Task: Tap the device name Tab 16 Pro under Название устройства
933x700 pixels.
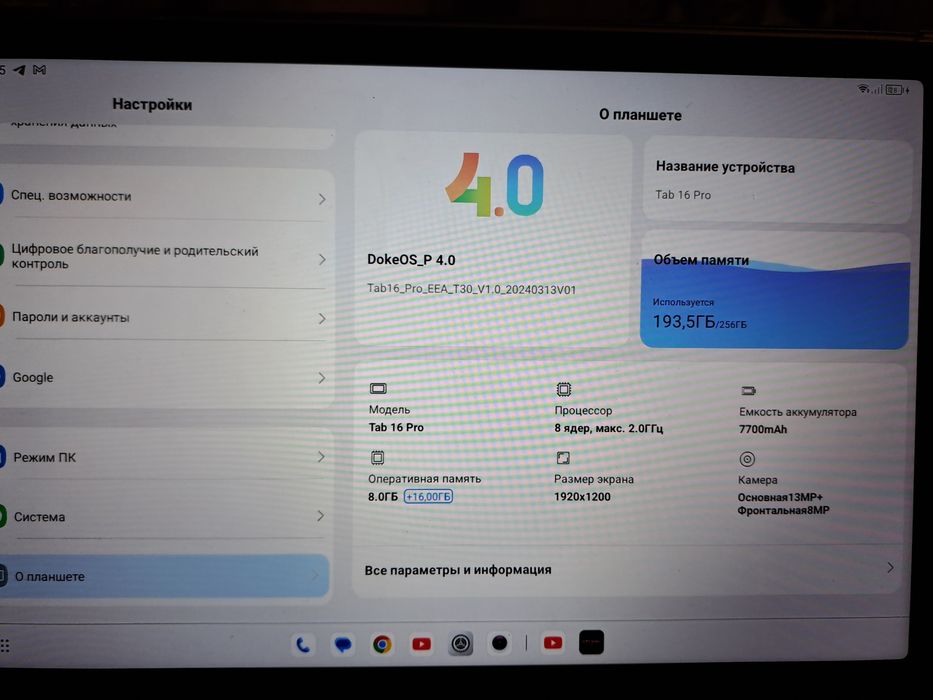Action: point(683,195)
